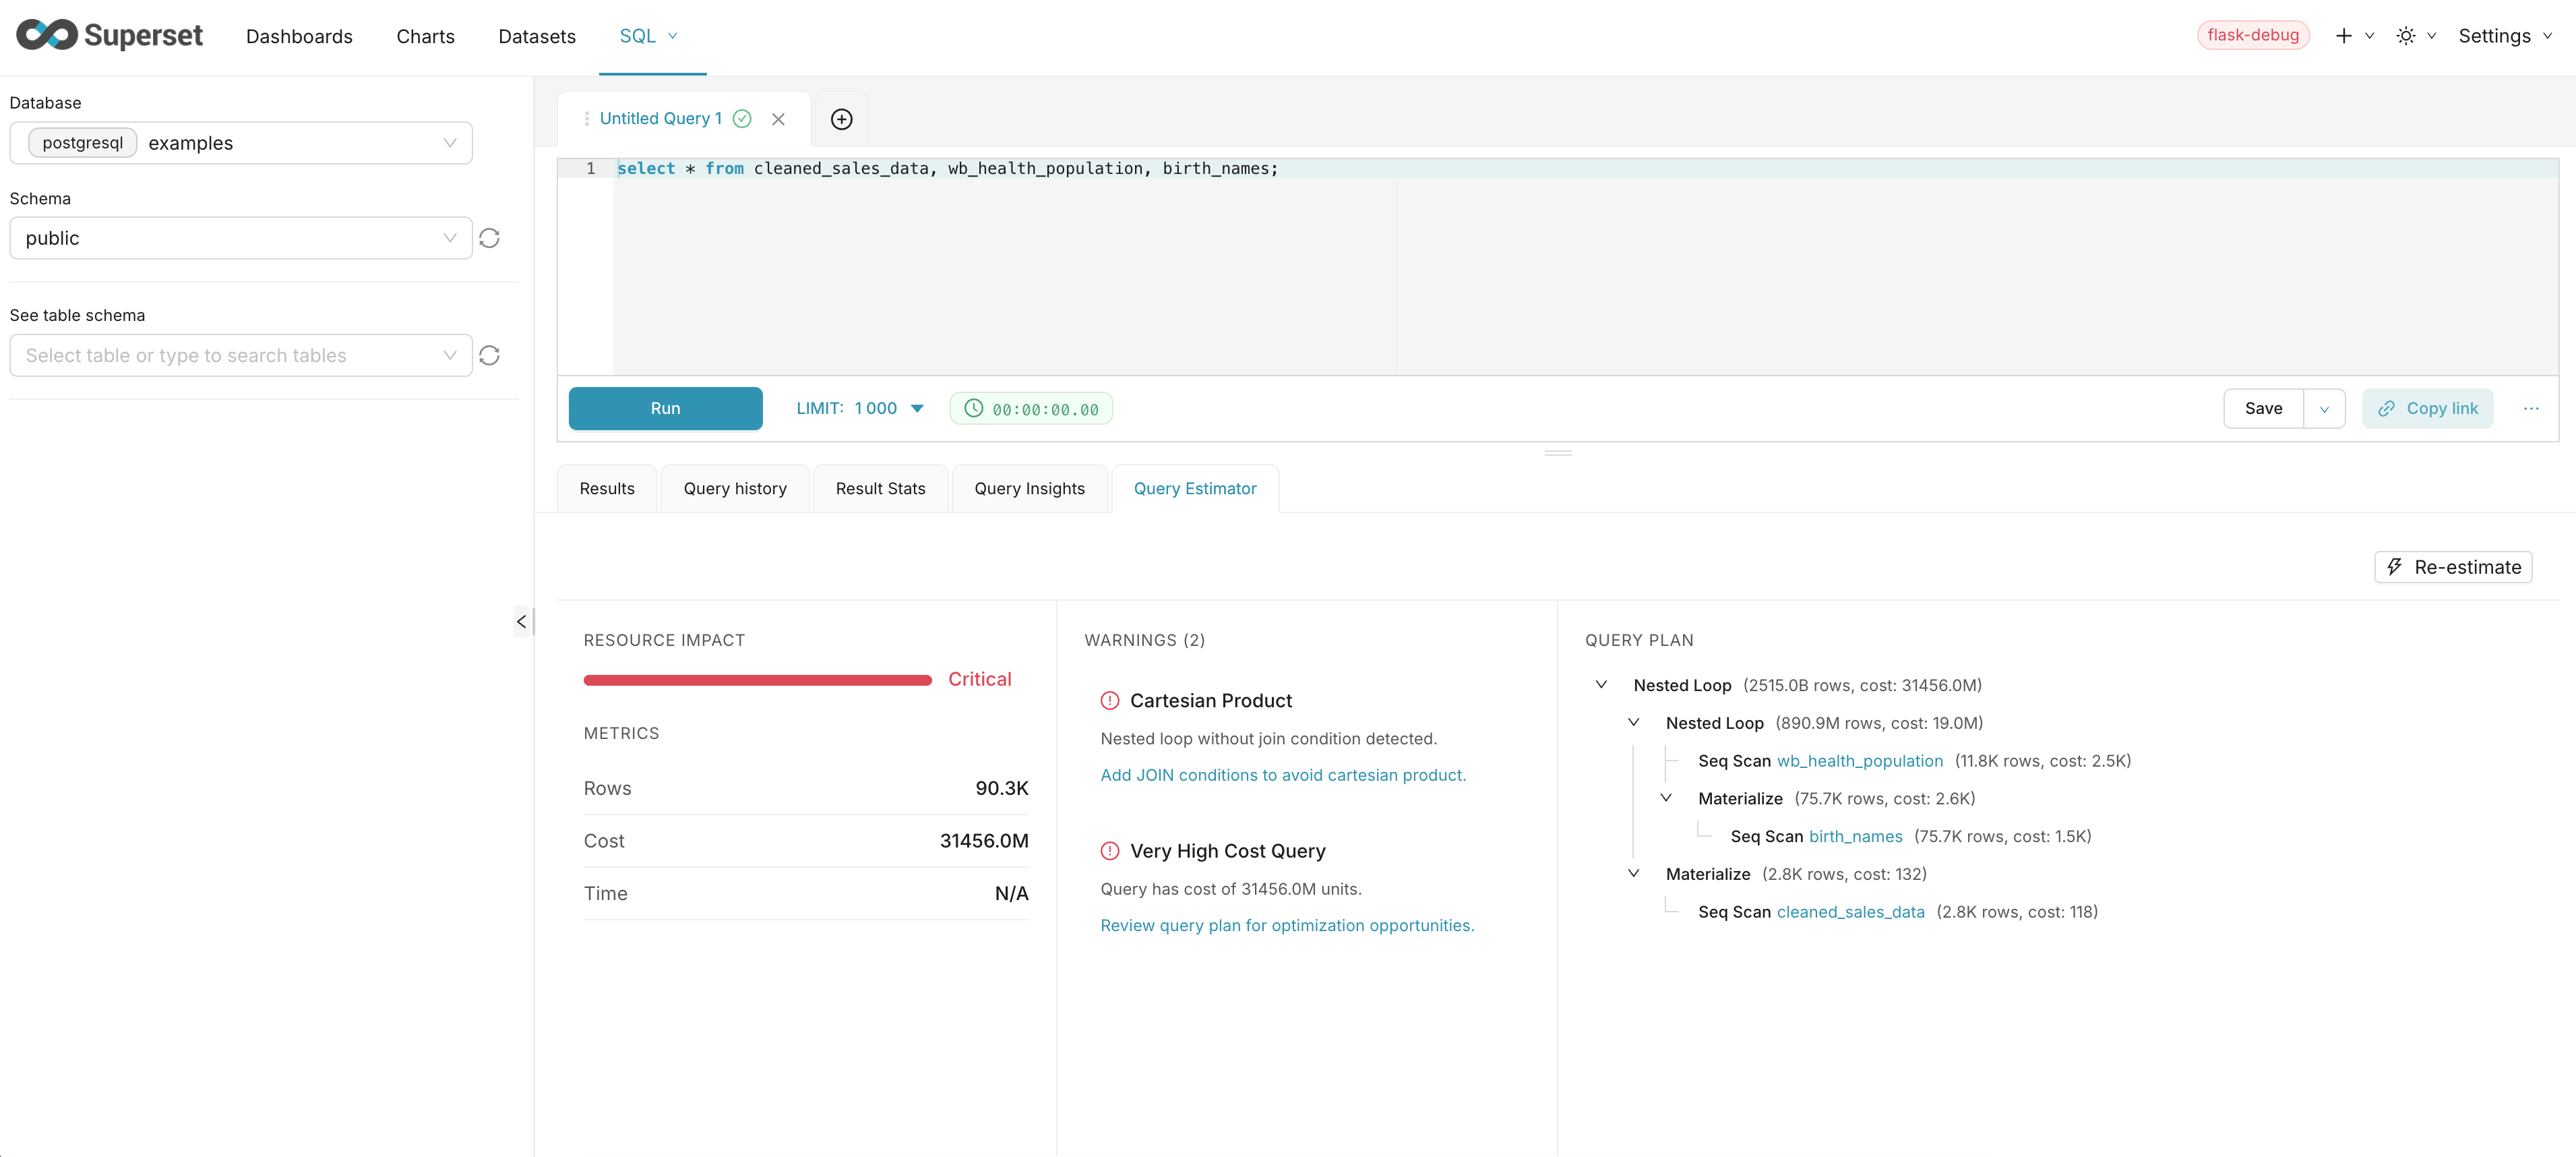Open the Save button dropdown arrow

(x=2325, y=408)
